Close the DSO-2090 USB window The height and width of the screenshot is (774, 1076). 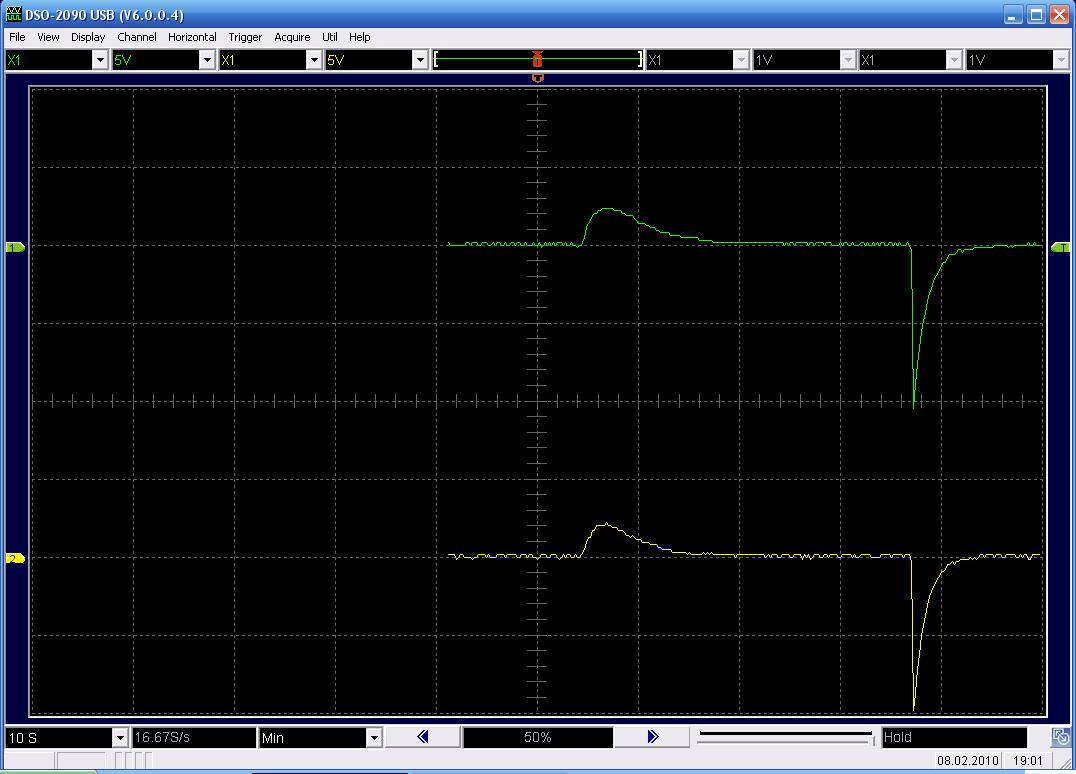1060,15
